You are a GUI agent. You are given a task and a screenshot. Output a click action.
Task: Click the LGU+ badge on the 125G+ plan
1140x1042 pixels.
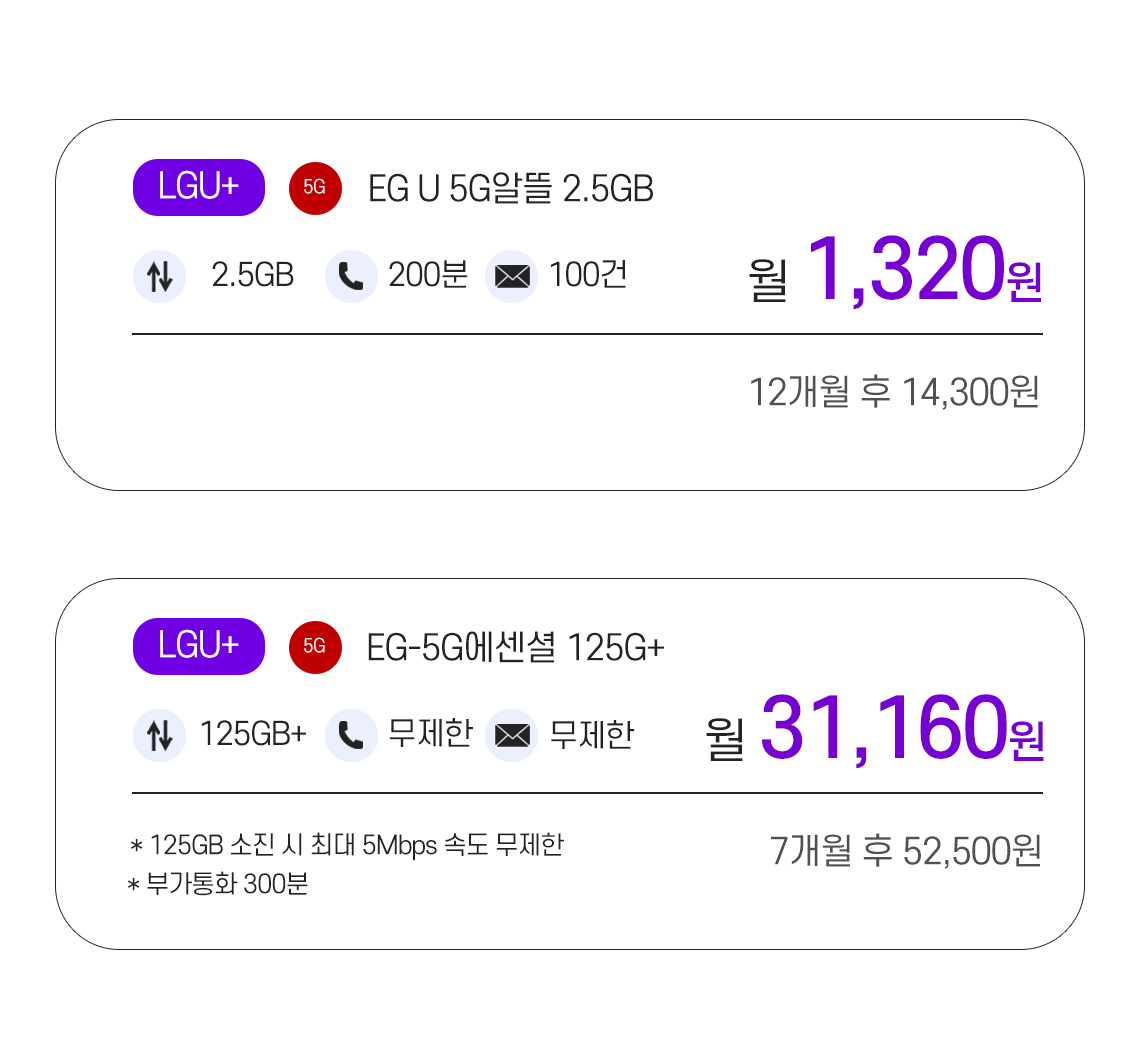pyautogui.click(x=198, y=646)
